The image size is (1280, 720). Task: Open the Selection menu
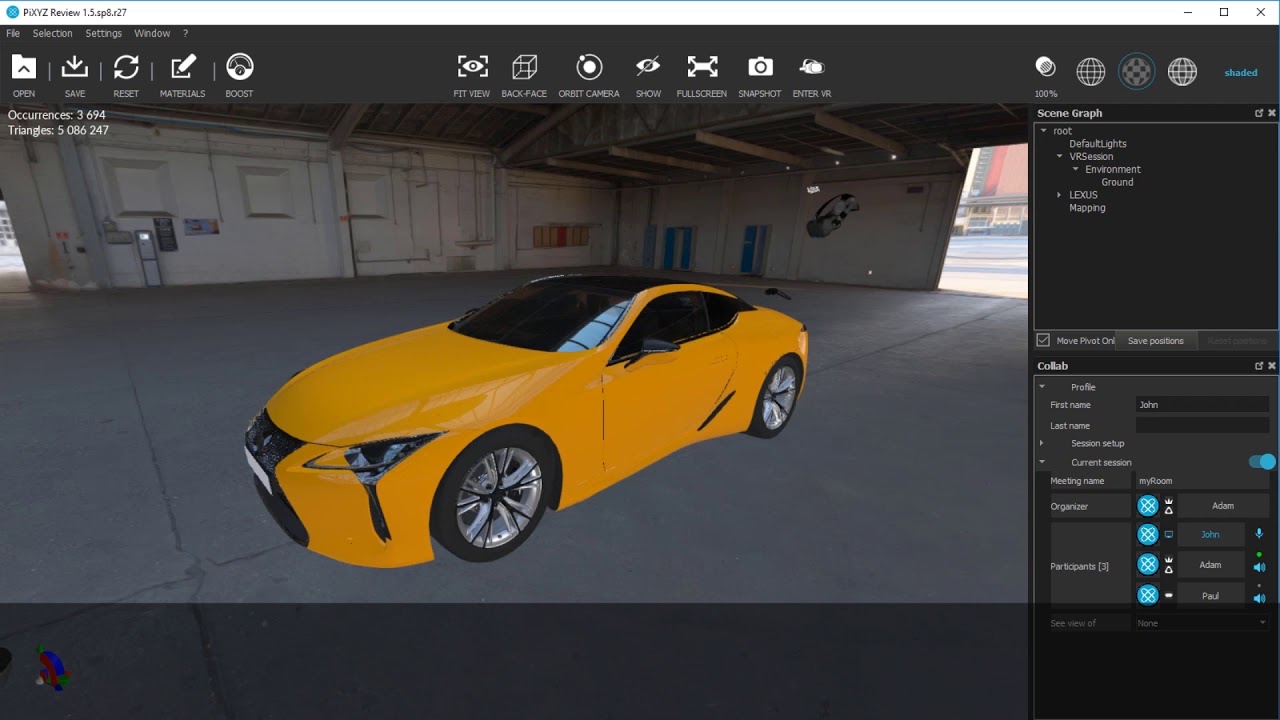(52, 33)
